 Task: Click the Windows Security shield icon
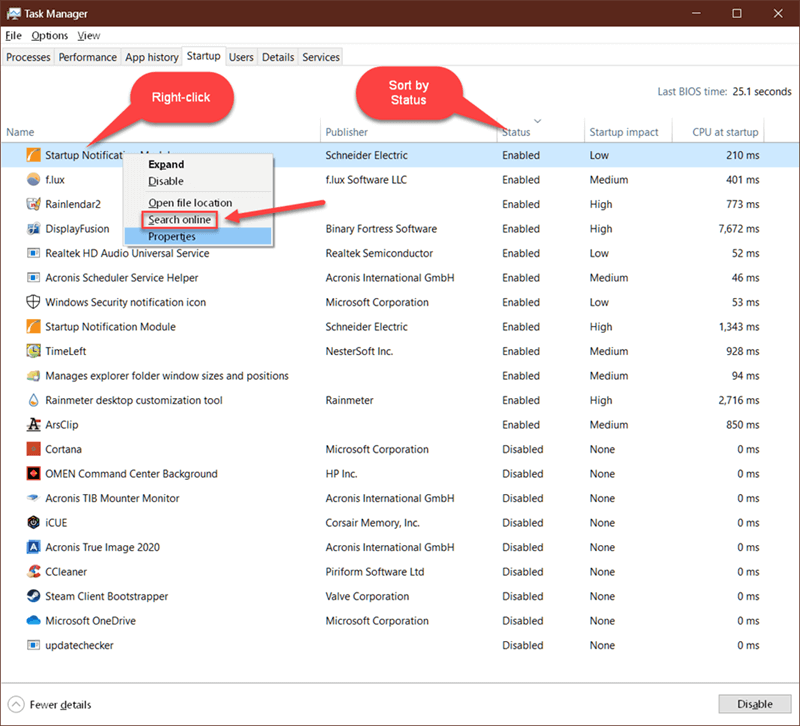click(x=33, y=302)
